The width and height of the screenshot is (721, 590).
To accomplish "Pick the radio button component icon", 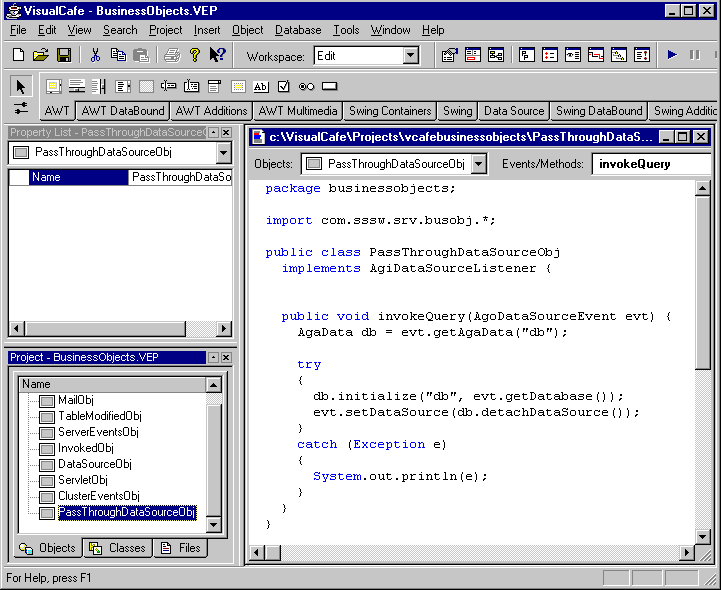I will click(306, 86).
